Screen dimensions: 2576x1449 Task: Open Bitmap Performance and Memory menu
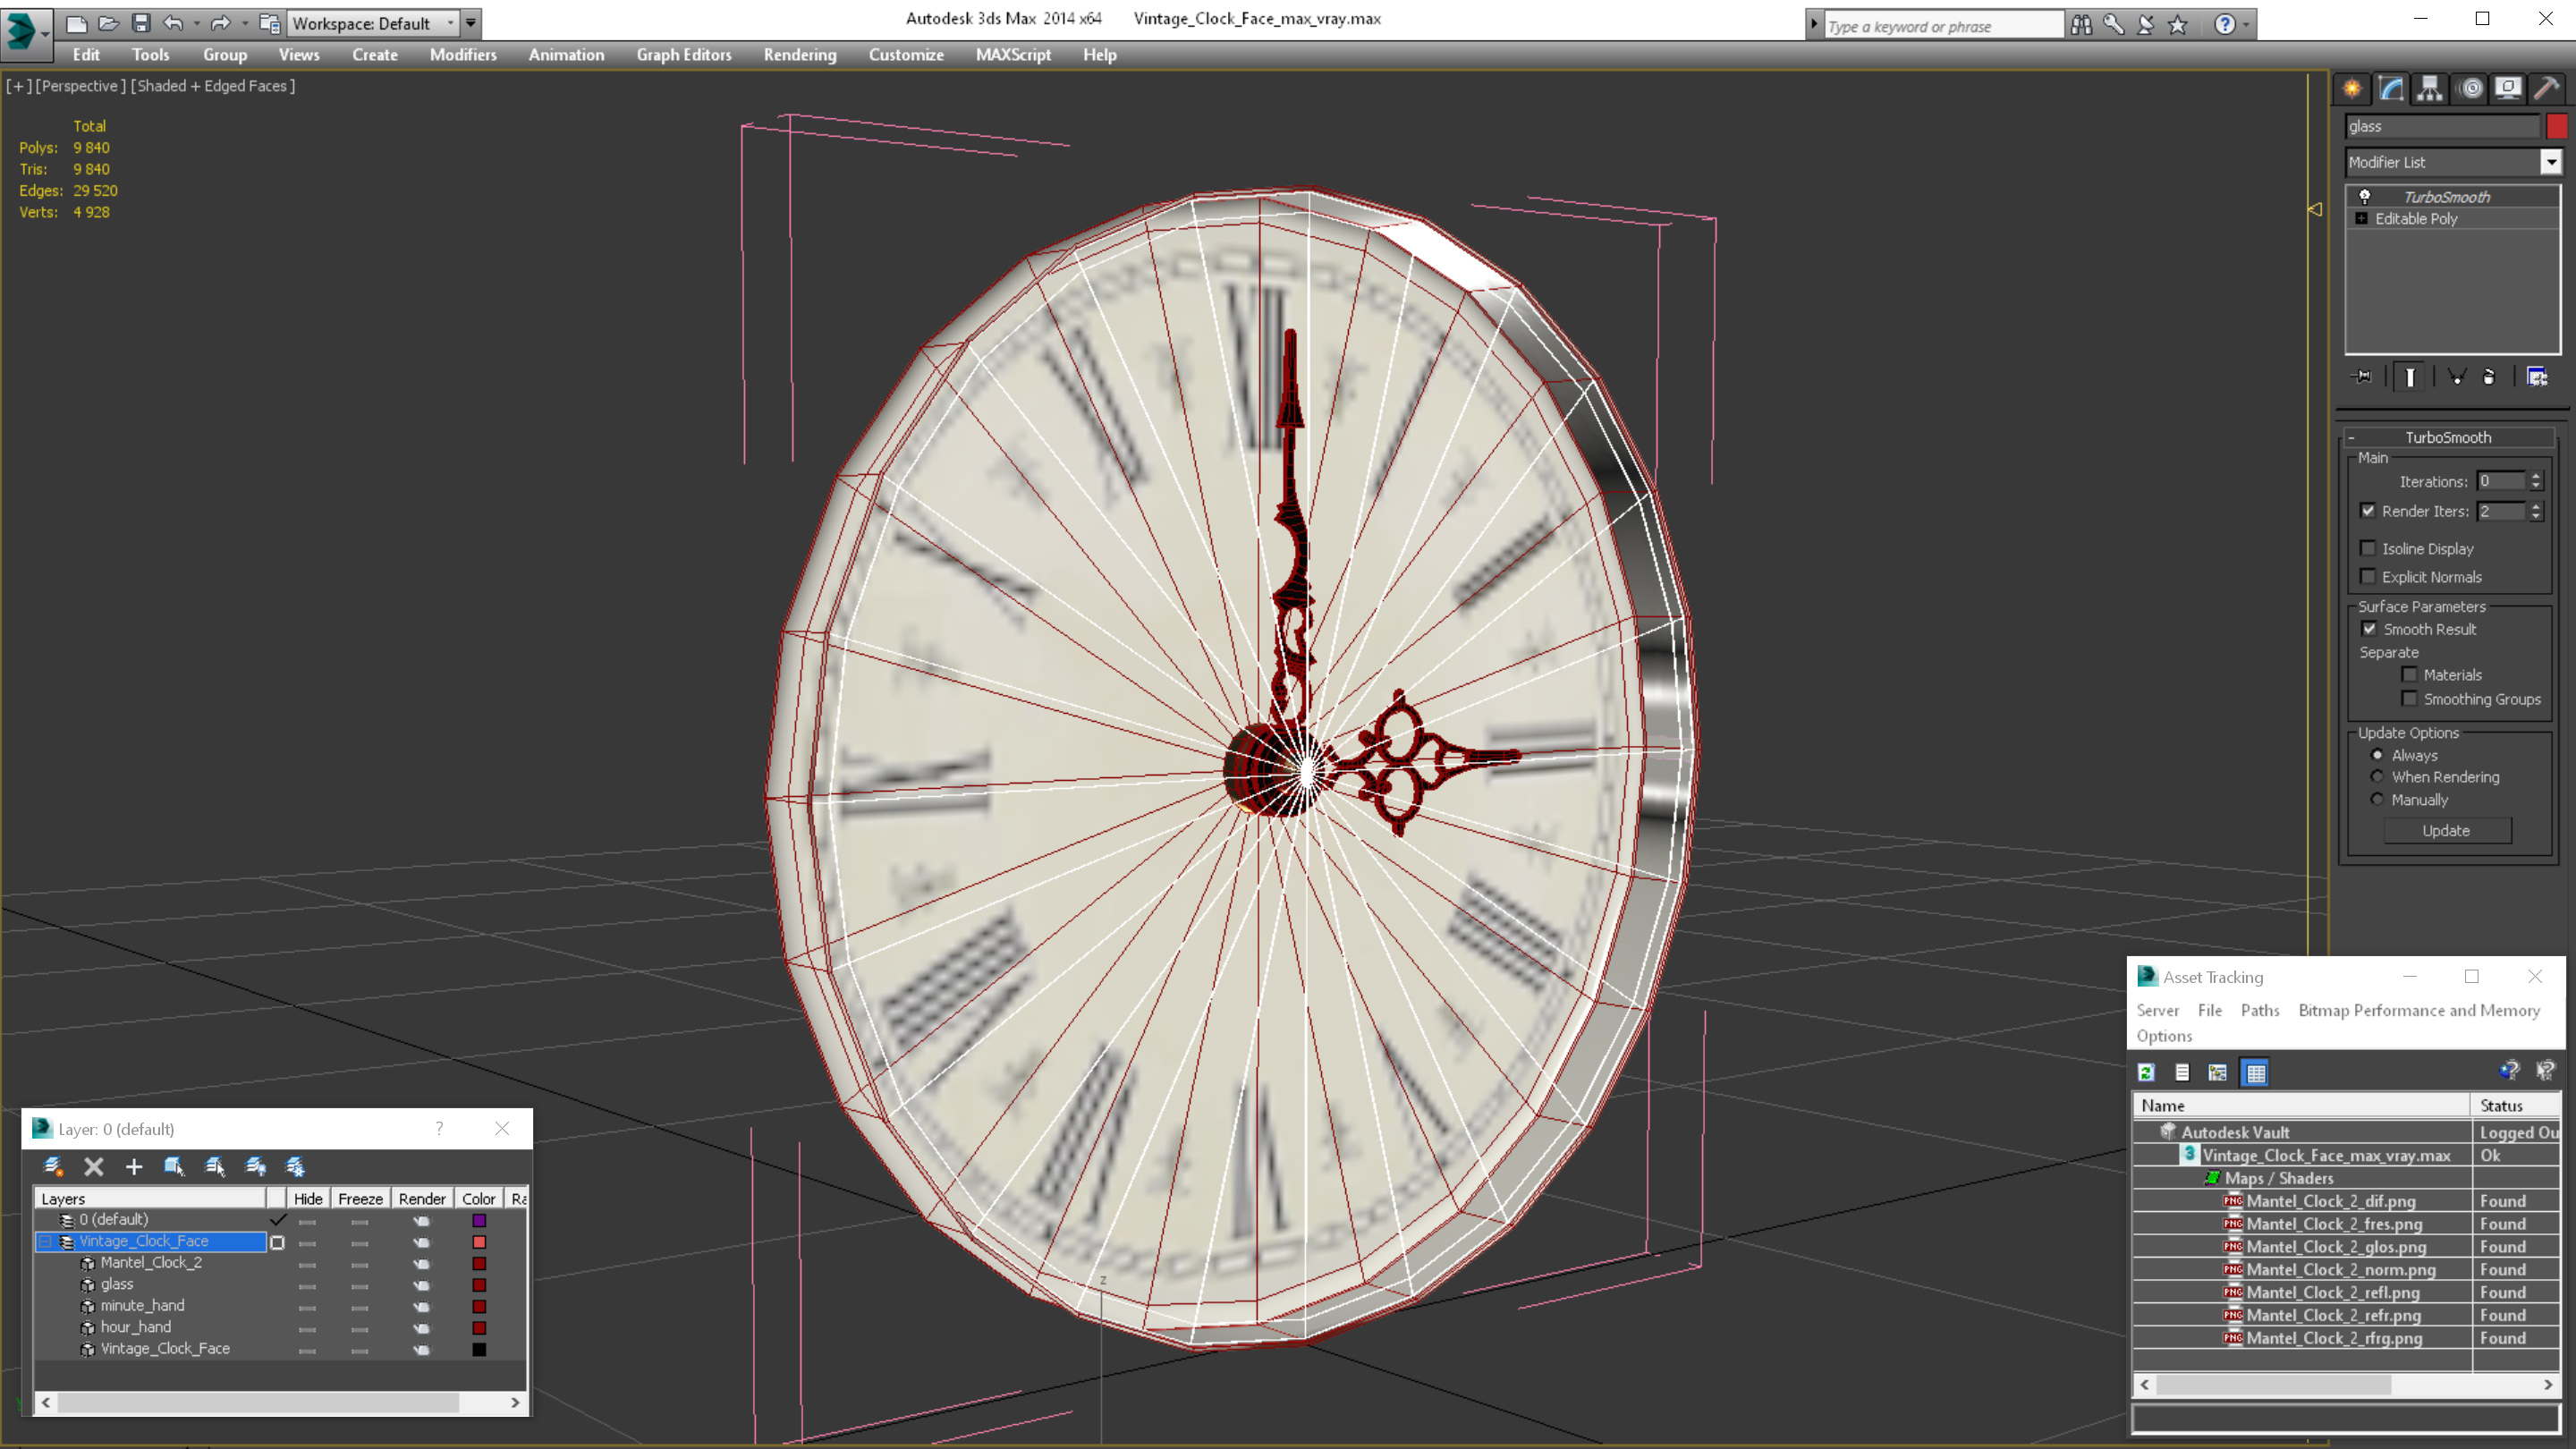click(2419, 1010)
